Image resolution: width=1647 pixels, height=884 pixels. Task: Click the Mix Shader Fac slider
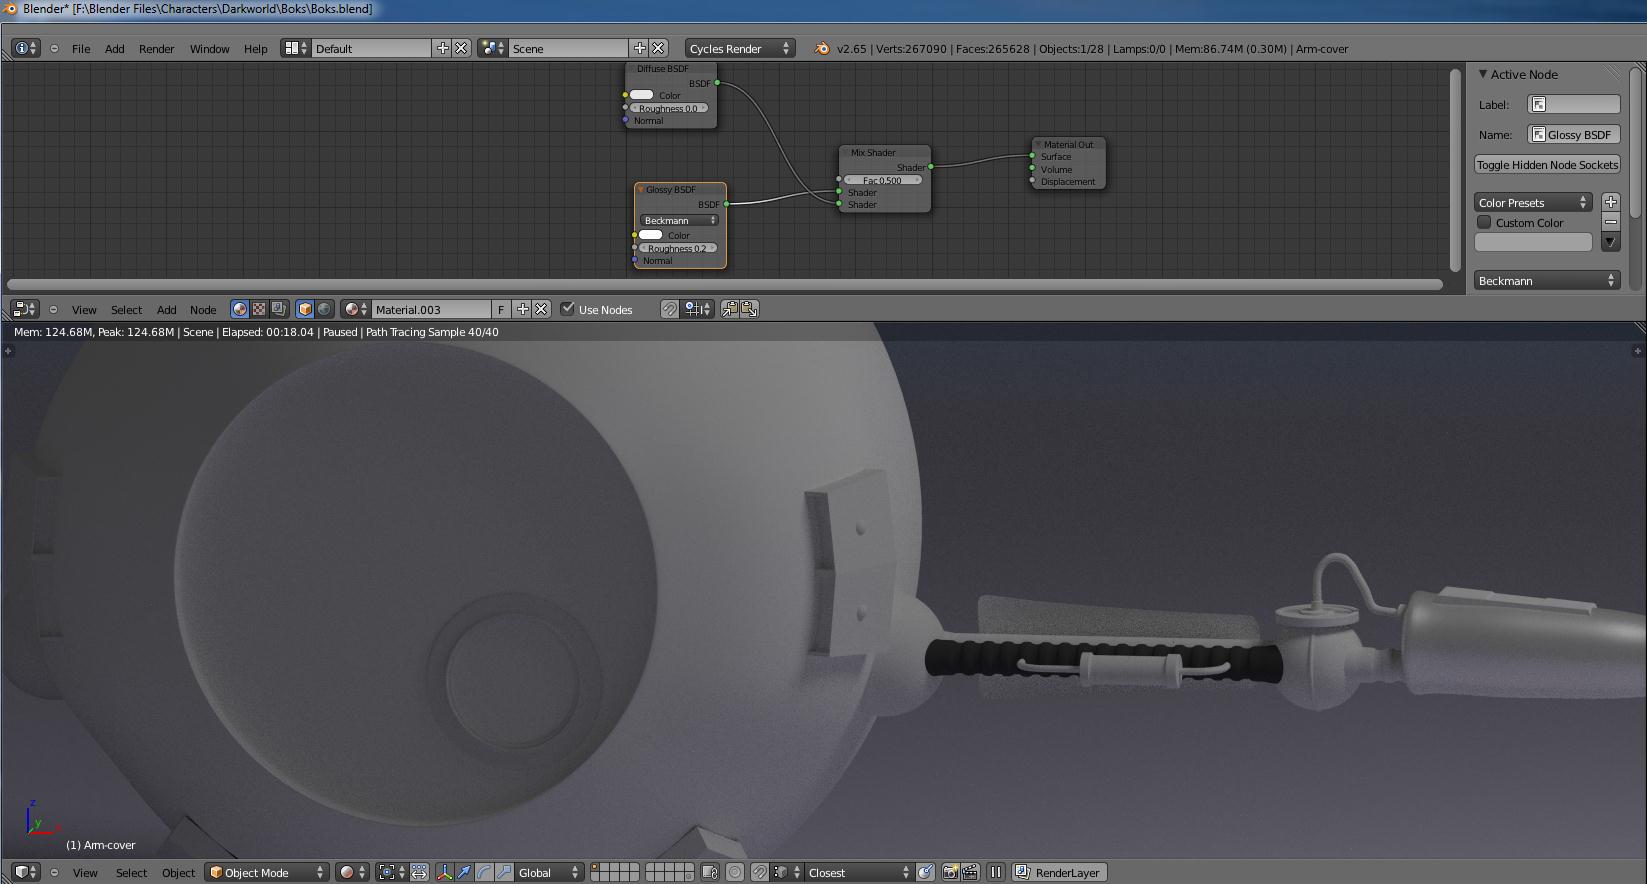tap(882, 180)
